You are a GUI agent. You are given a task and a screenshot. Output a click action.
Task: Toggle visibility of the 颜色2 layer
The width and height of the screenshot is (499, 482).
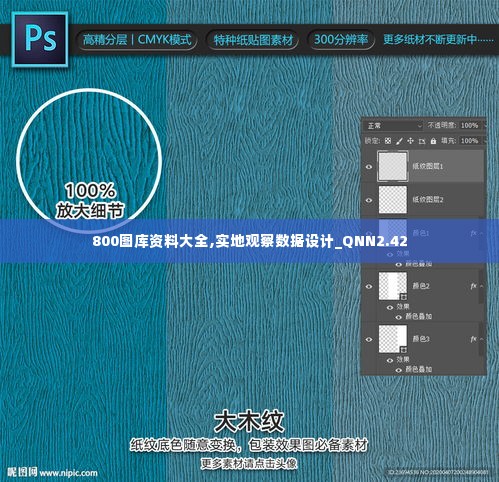369,286
